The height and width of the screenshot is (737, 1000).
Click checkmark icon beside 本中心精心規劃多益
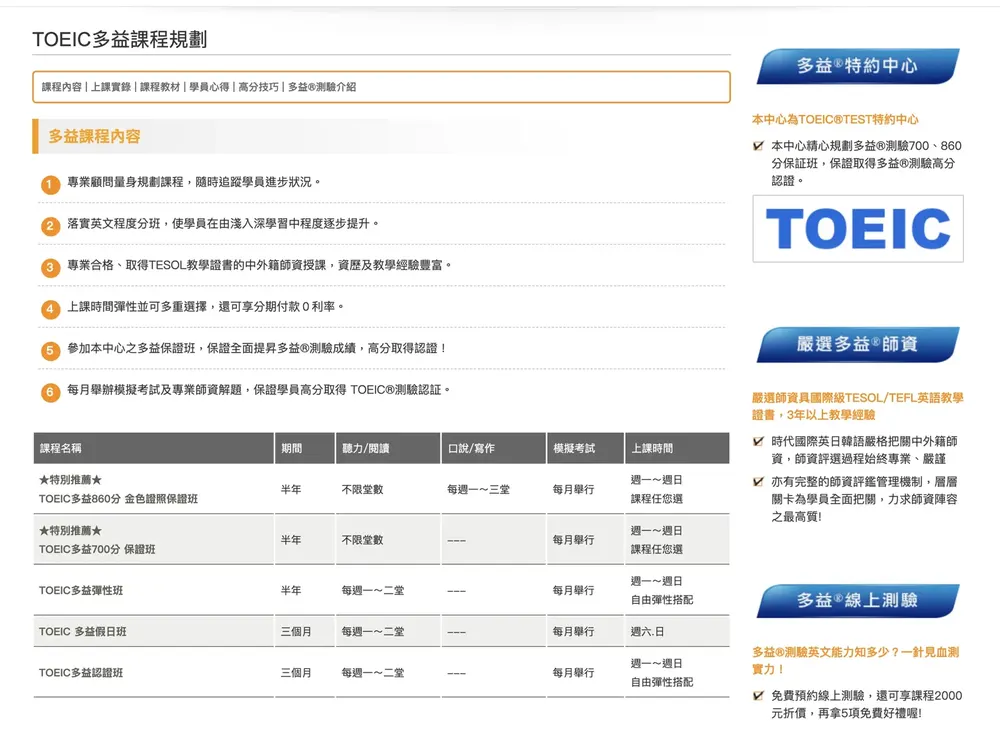click(758, 146)
